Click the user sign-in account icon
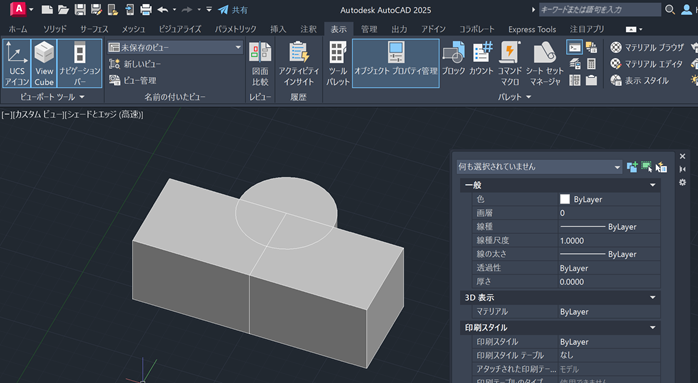This screenshot has width=698, height=383. click(686, 9)
